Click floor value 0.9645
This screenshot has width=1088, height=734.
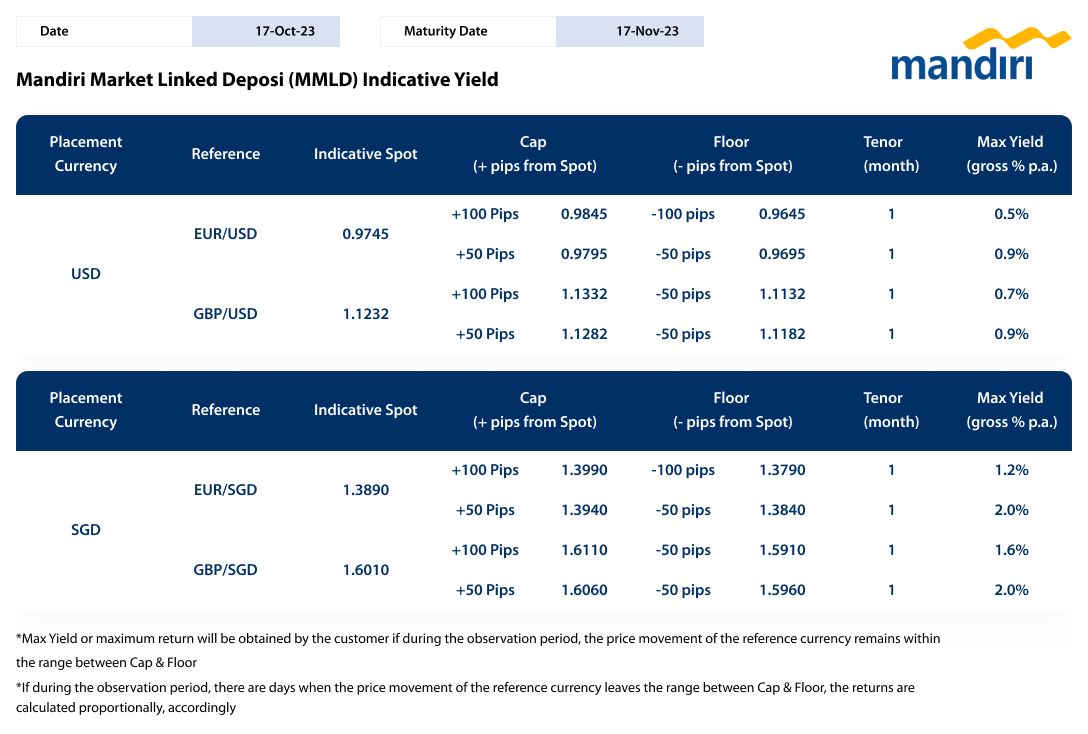pos(782,214)
